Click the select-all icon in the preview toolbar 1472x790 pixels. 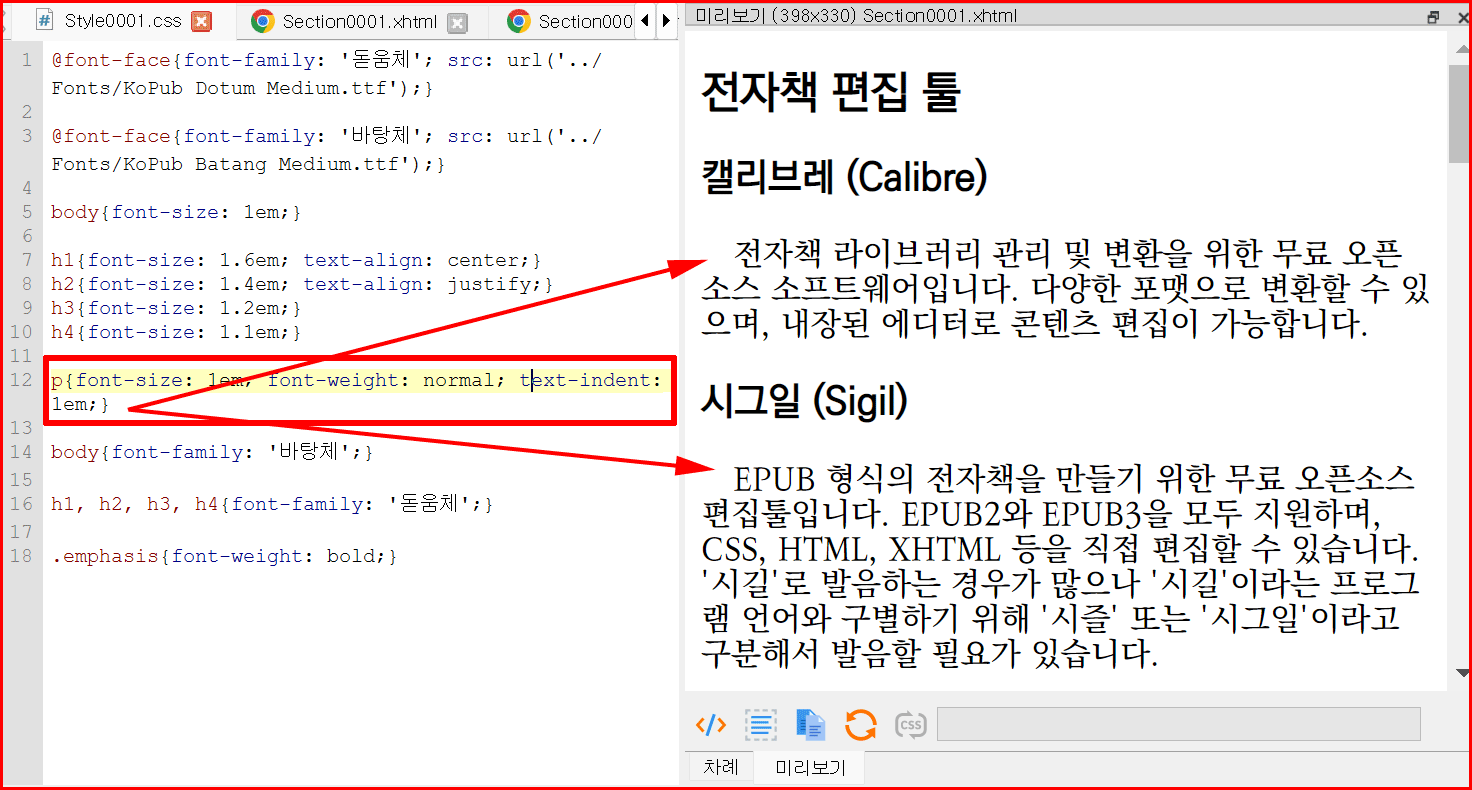[761, 725]
